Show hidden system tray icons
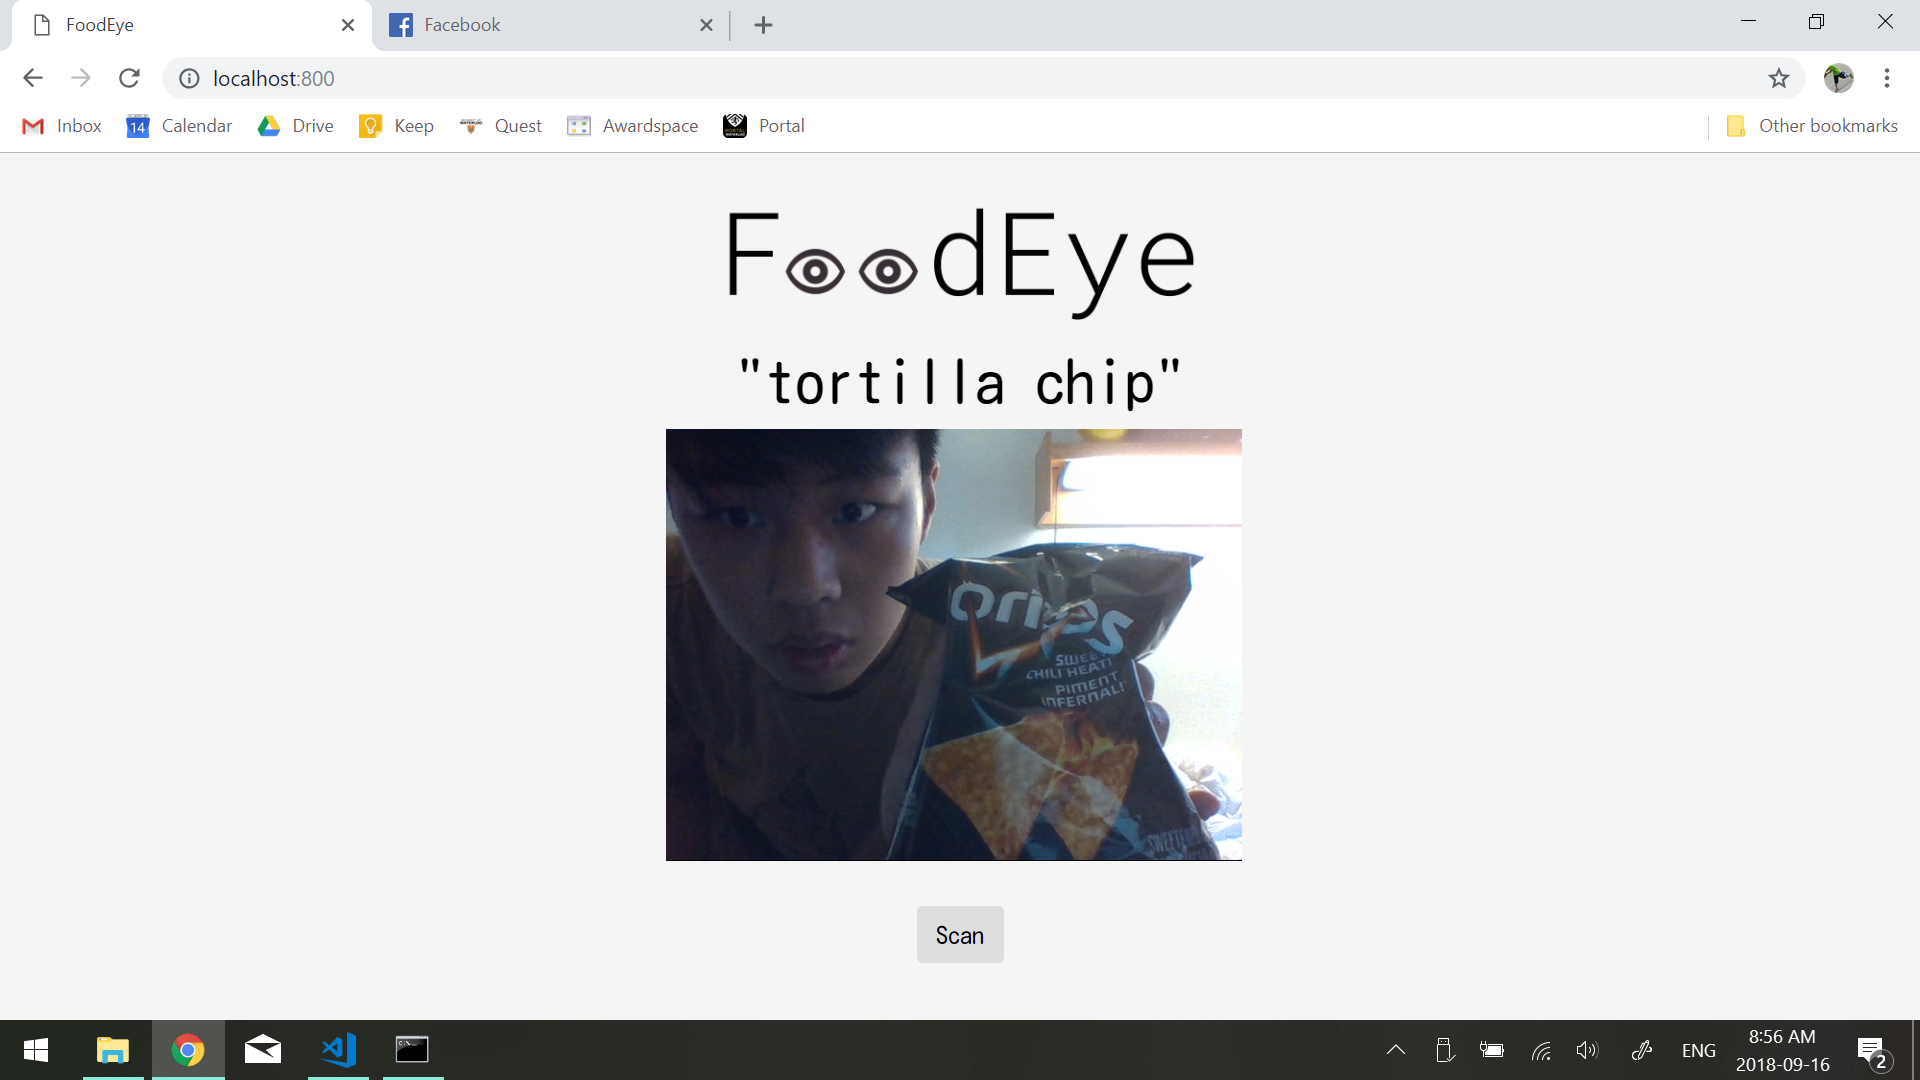Viewport: 1920px width, 1080px height. pyautogui.click(x=1396, y=1050)
